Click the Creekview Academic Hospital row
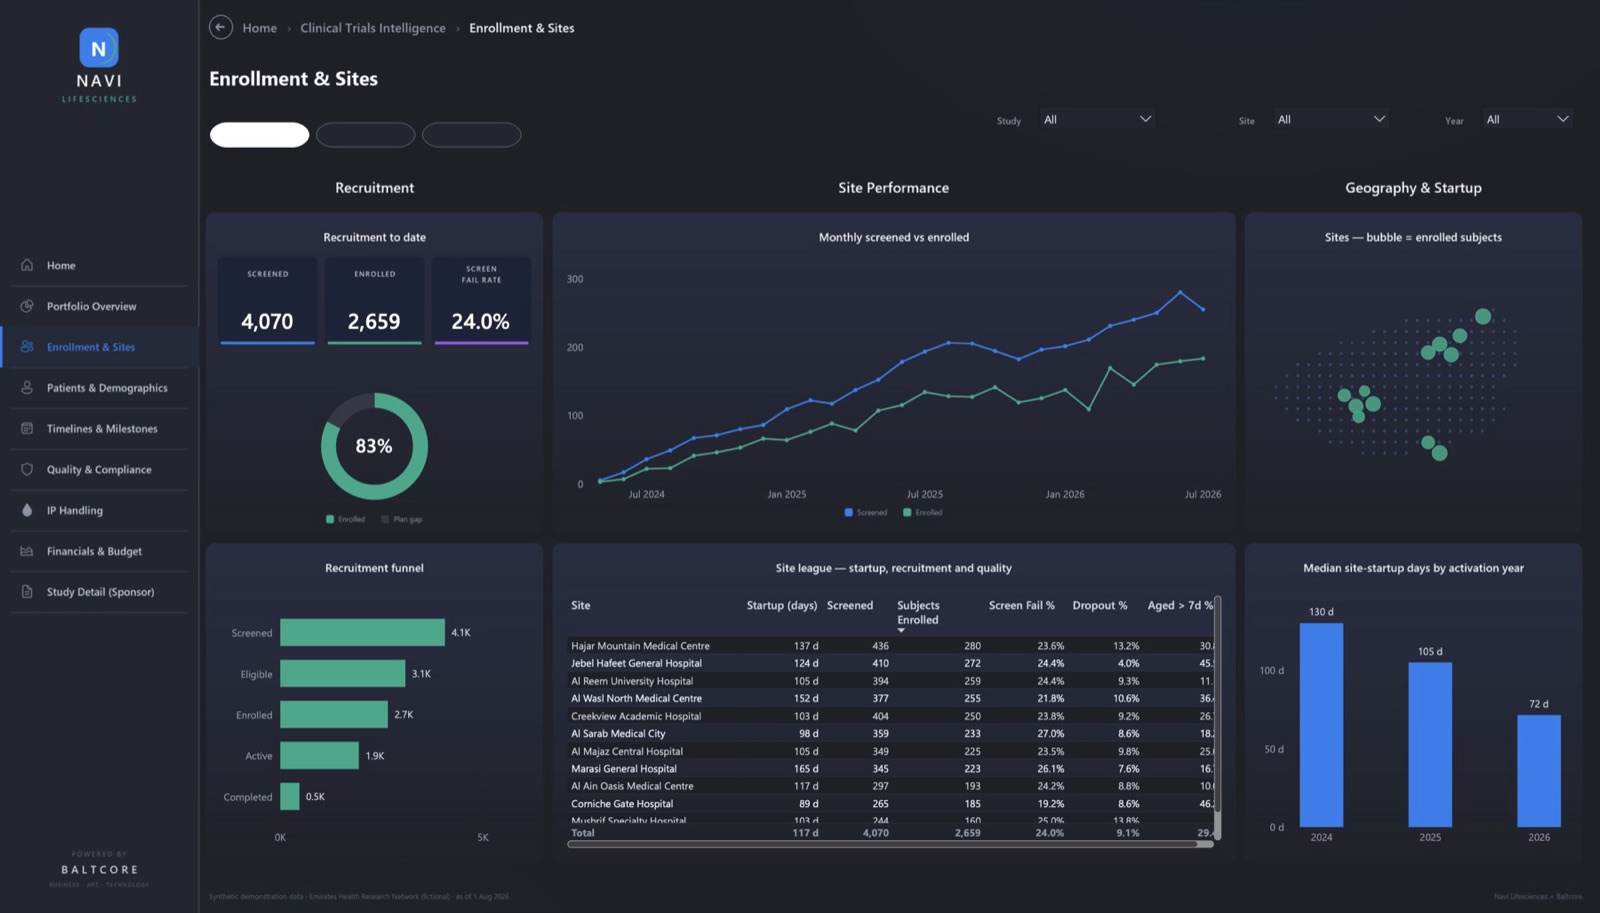 click(x=890, y=716)
